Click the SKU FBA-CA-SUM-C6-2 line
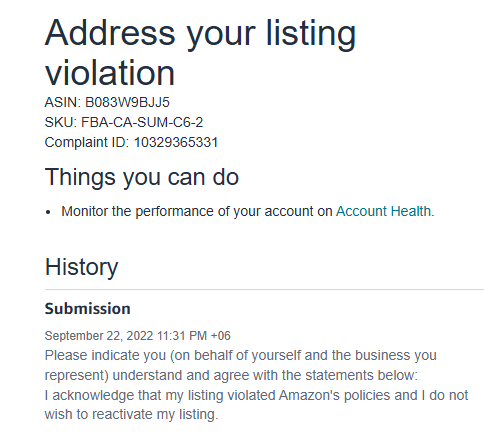Image resolution: width=484 pixels, height=433 pixels. tap(124, 122)
